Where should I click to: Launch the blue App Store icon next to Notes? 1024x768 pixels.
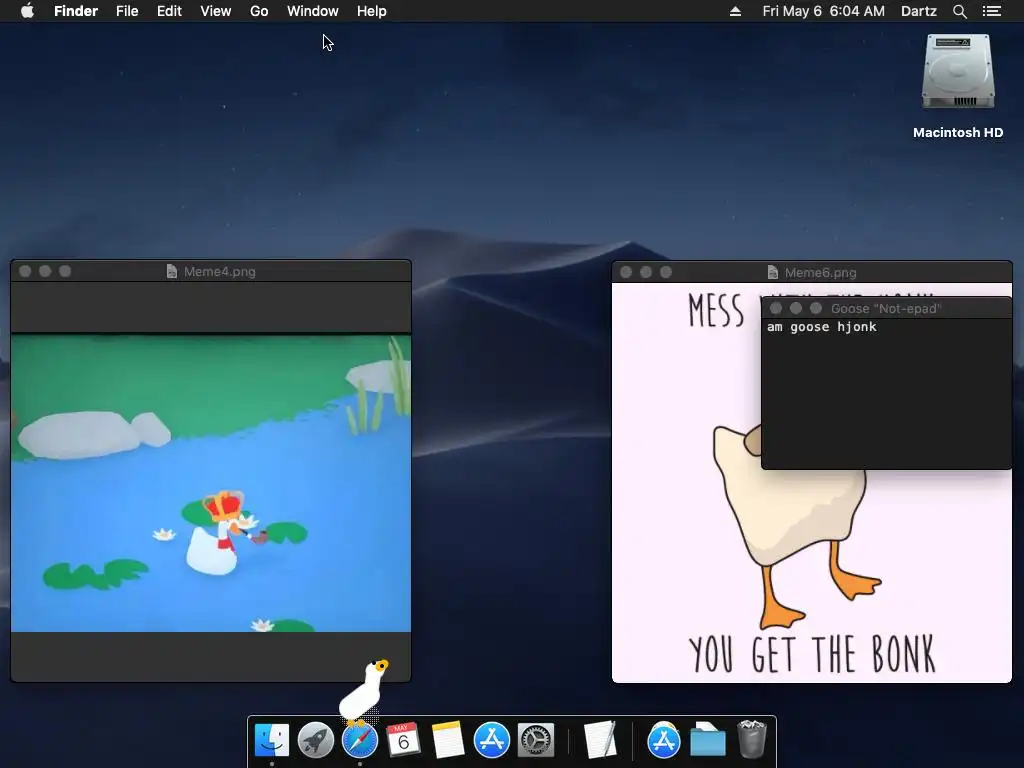[x=492, y=740]
